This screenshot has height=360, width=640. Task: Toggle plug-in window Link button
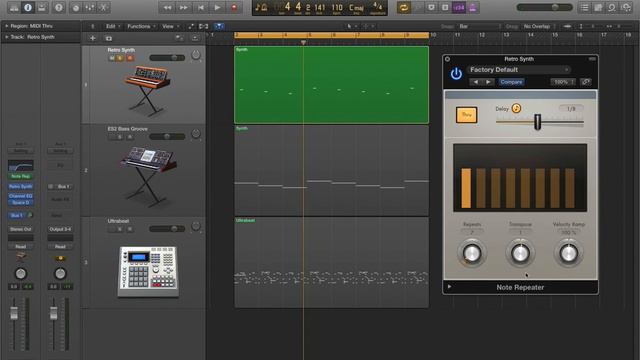pyautogui.click(x=586, y=82)
